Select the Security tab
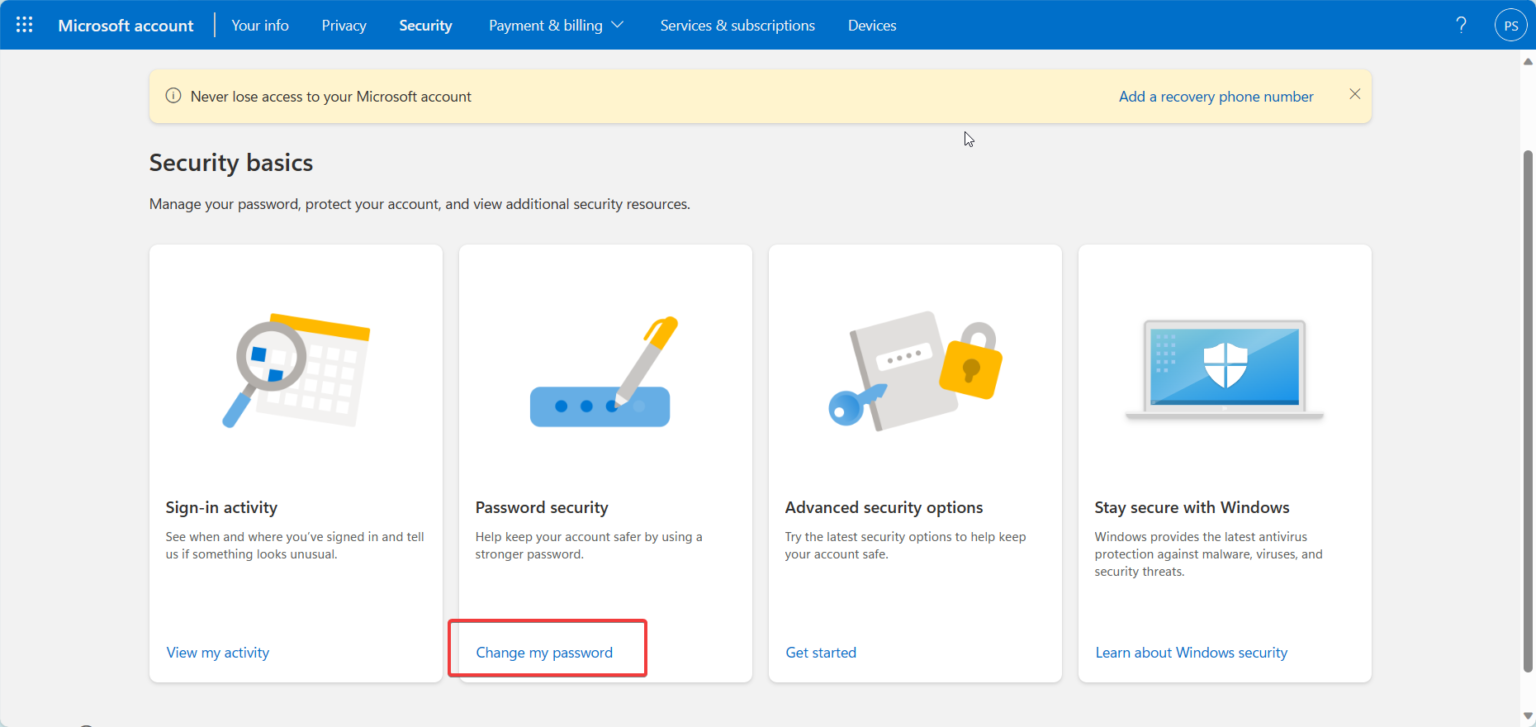 click(x=425, y=25)
